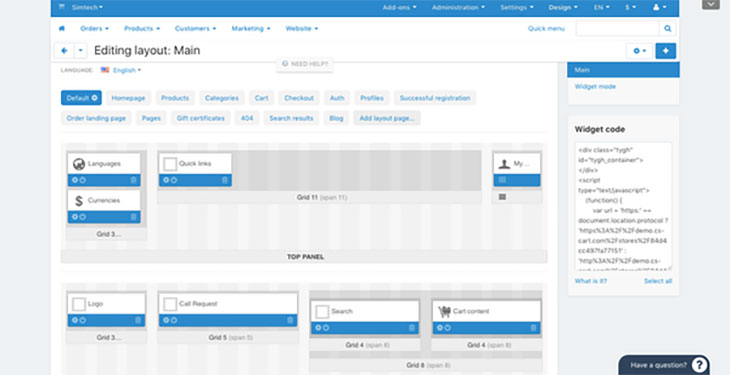This screenshot has width=730, height=375.
Task: Switch to the Checkout layout page tab
Action: [x=299, y=98]
